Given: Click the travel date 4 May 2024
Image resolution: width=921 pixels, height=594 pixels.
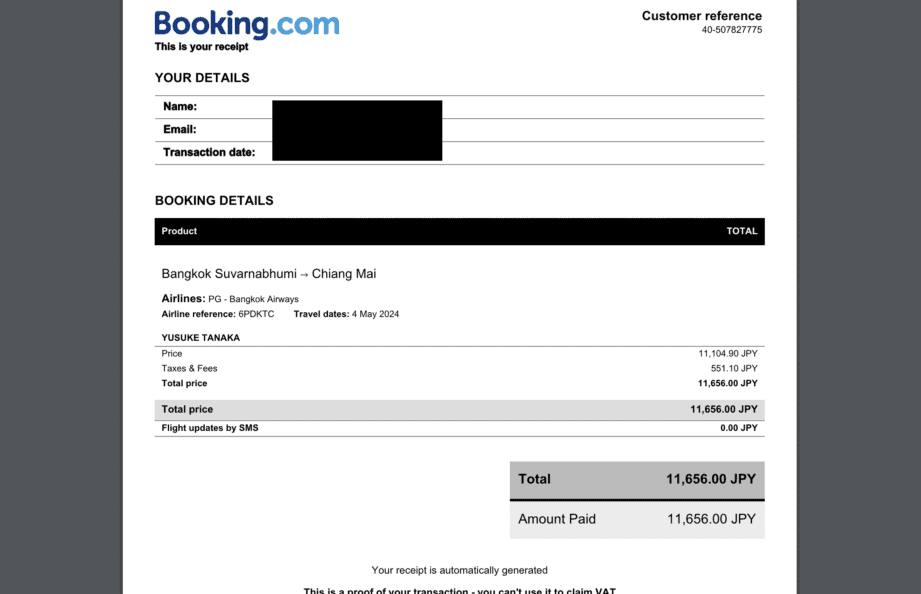Looking at the screenshot, I should pyautogui.click(x=375, y=314).
